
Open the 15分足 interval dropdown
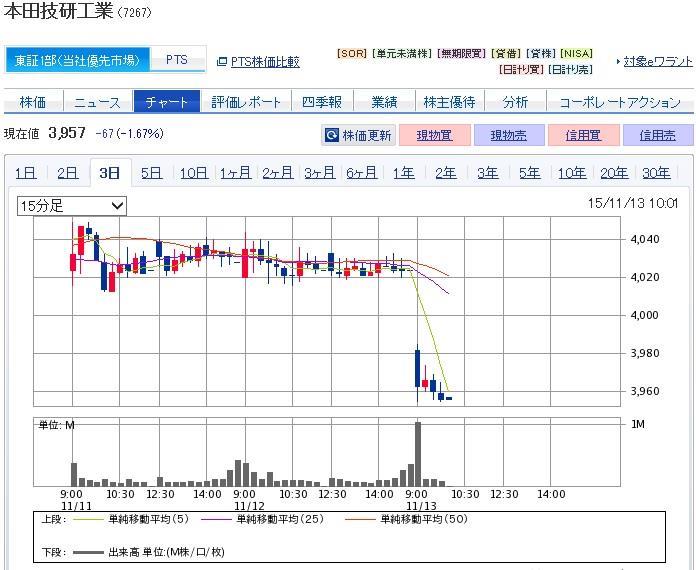71,206
